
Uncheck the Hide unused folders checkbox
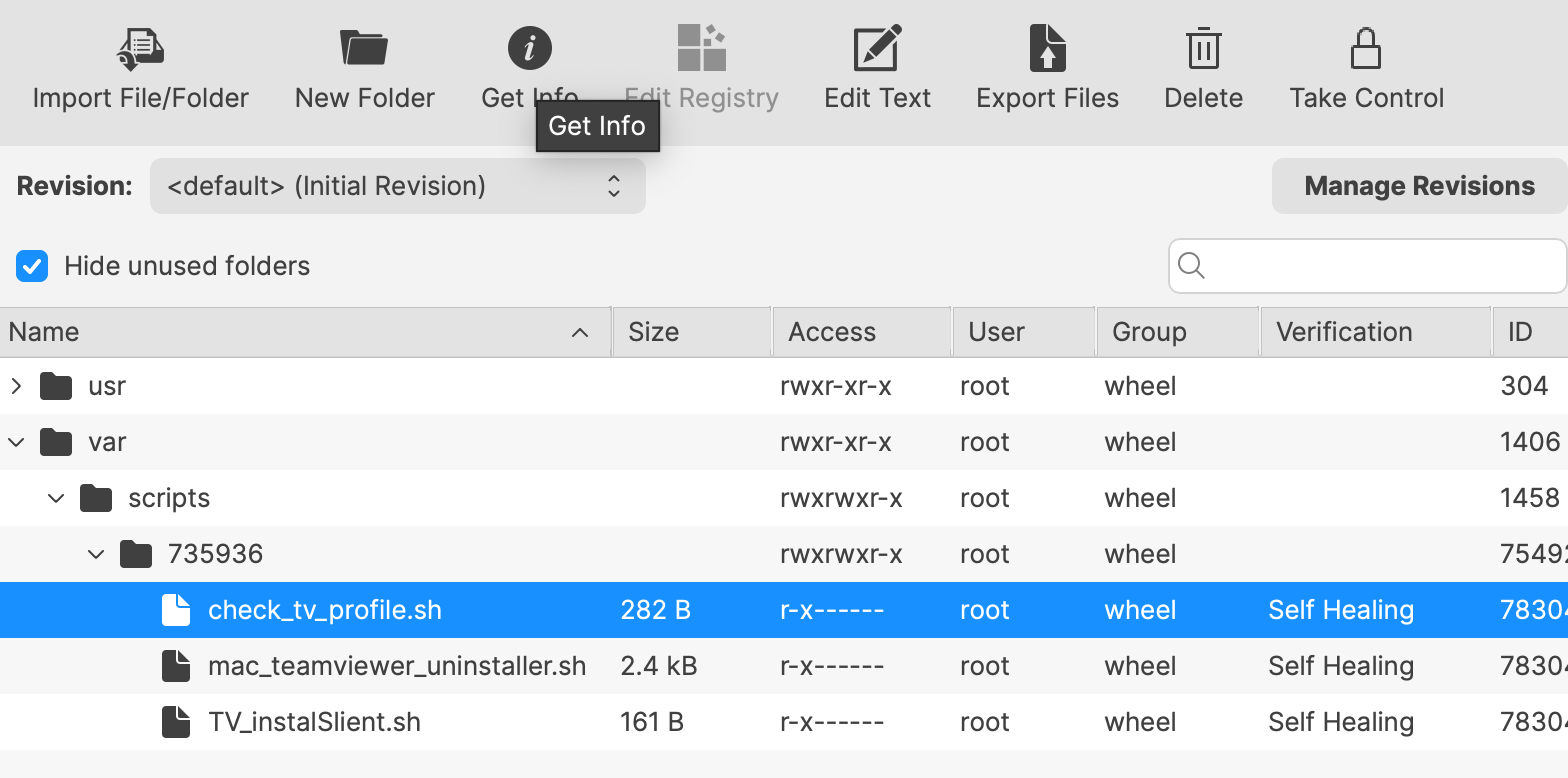click(x=32, y=266)
